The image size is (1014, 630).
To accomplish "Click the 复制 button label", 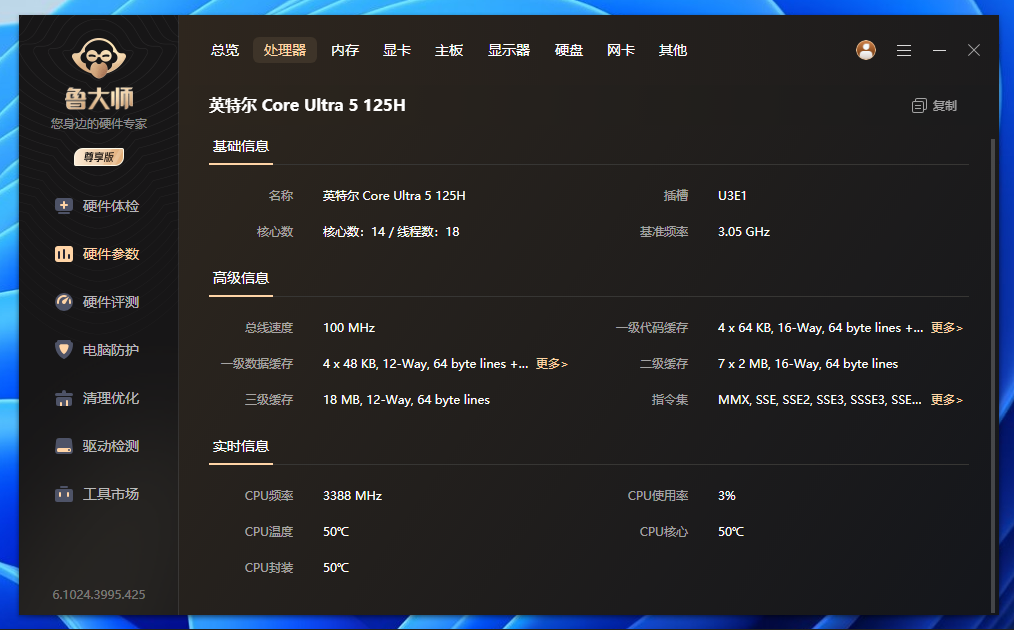I will [x=944, y=105].
